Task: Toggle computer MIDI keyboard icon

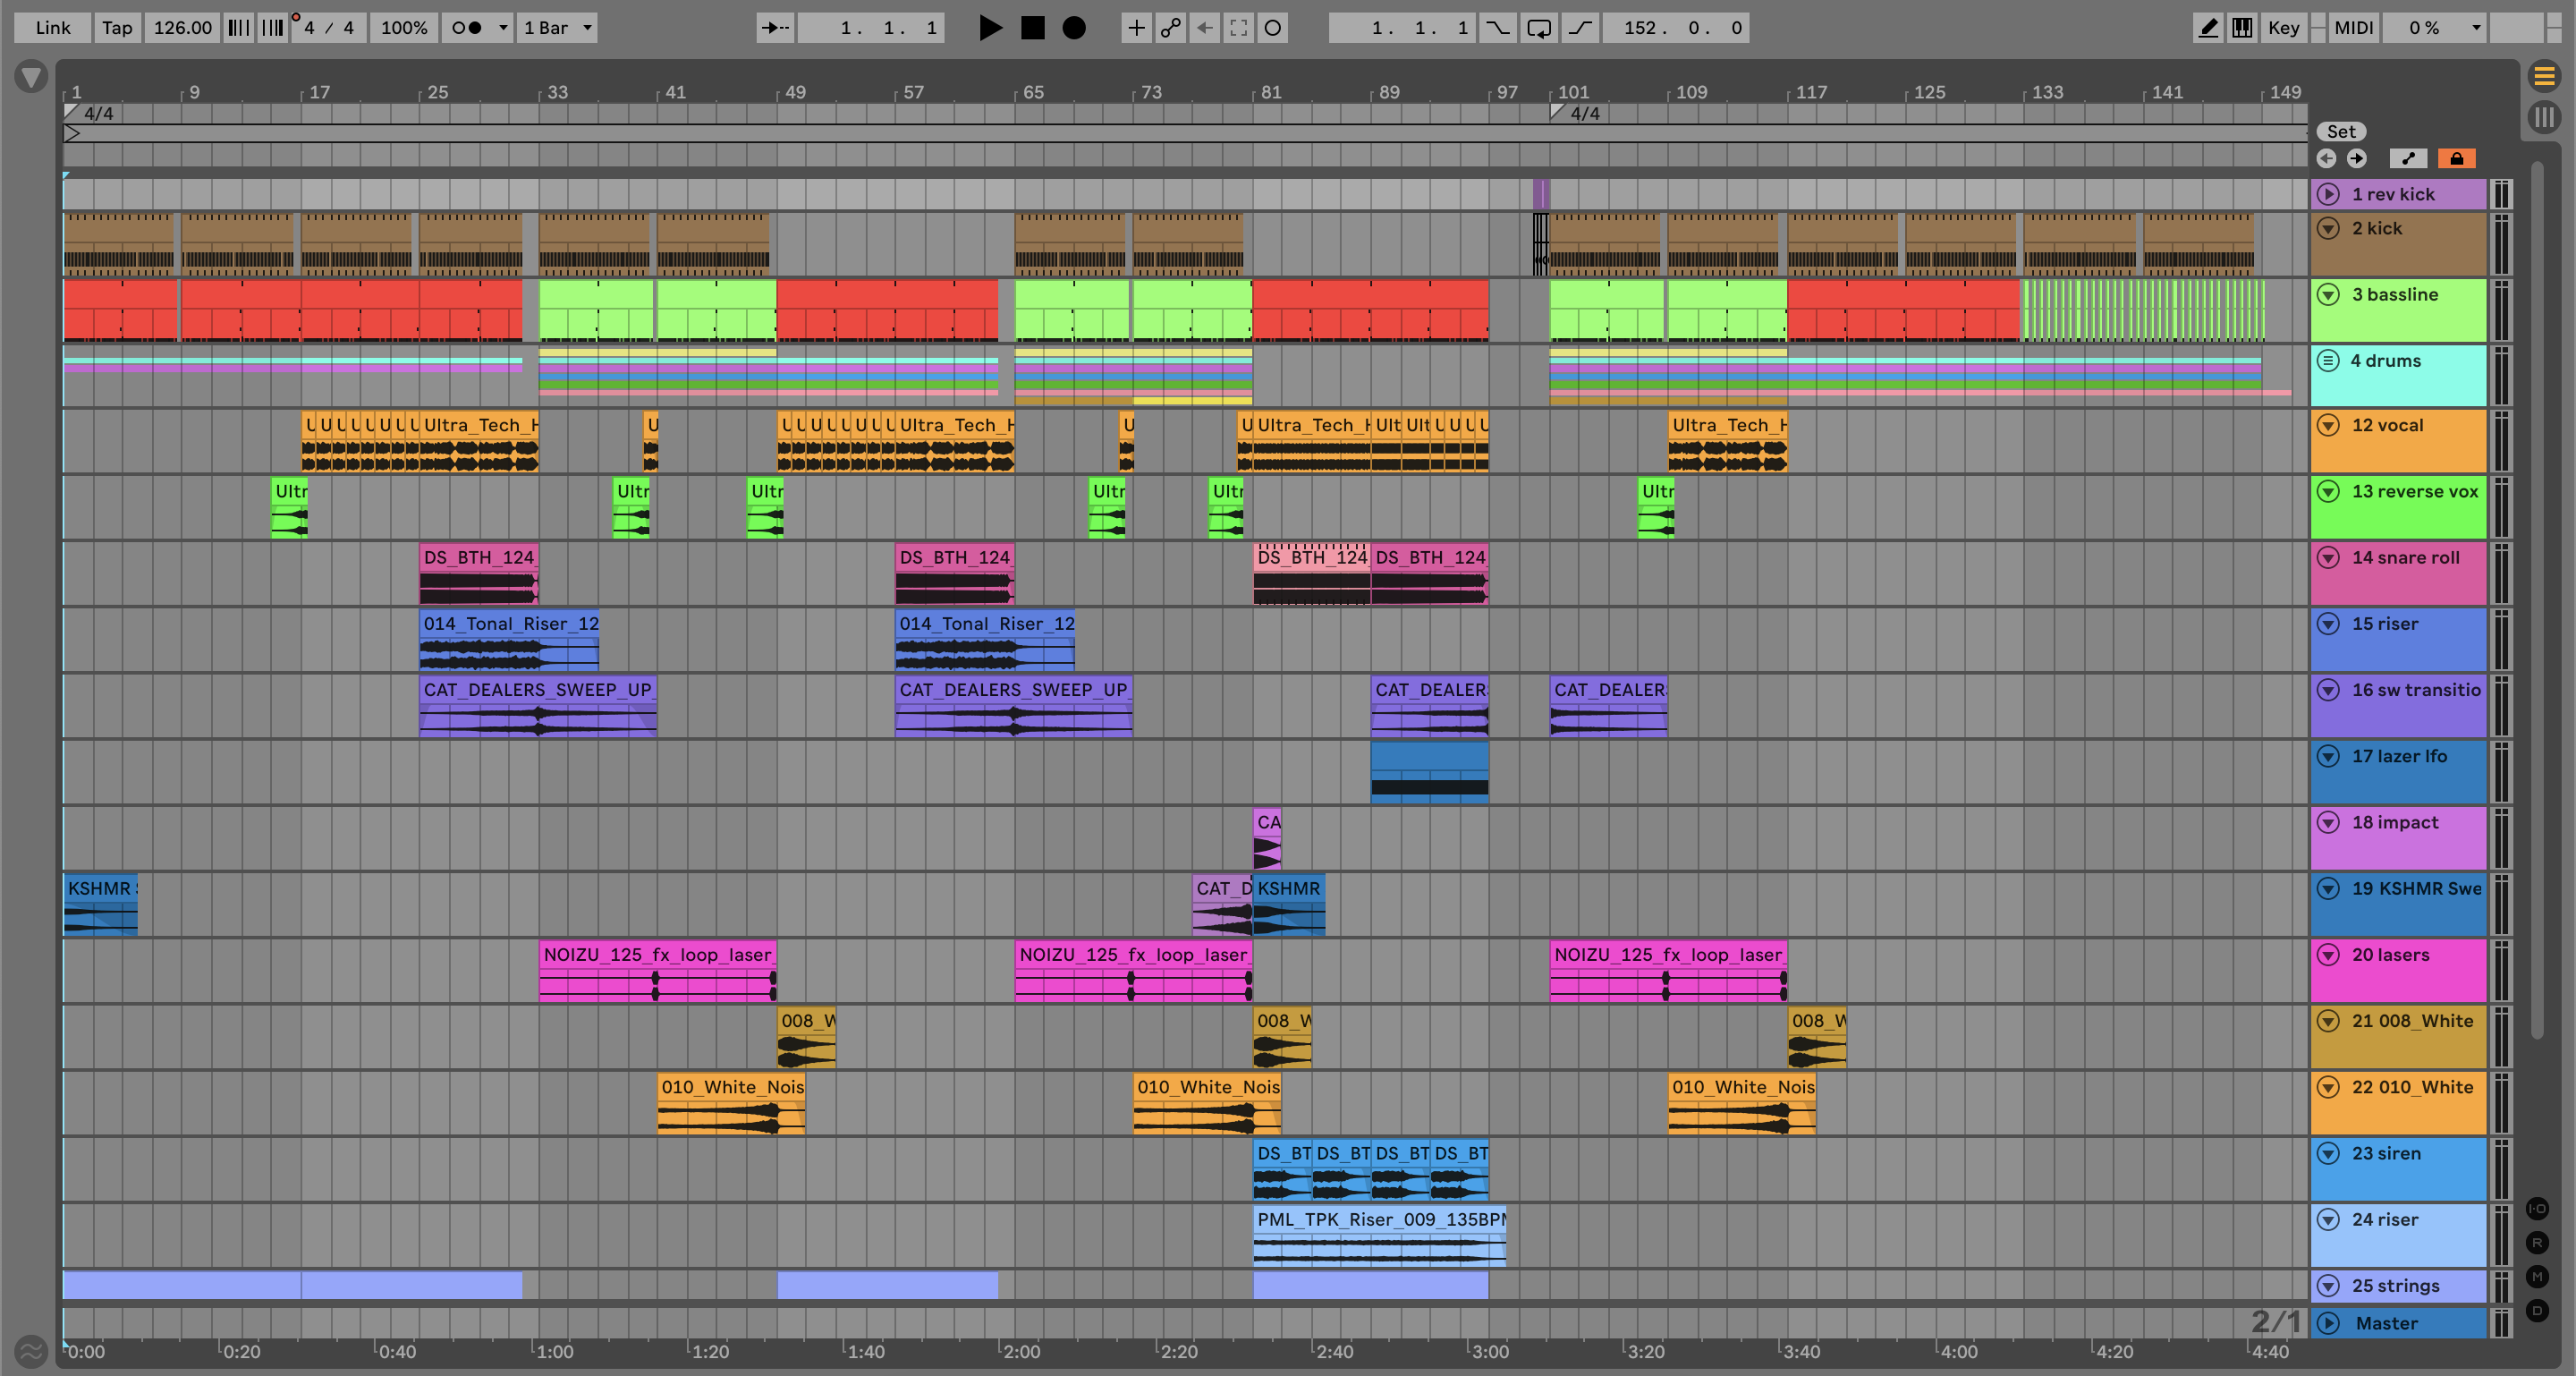Action: tap(2242, 28)
